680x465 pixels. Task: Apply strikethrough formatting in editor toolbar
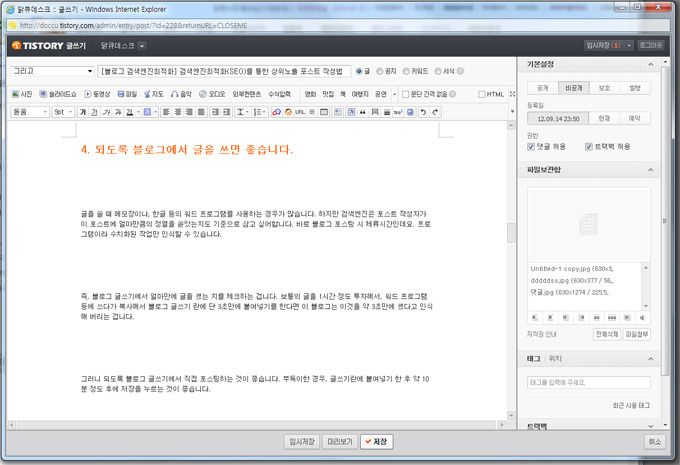(x=118, y=112)
